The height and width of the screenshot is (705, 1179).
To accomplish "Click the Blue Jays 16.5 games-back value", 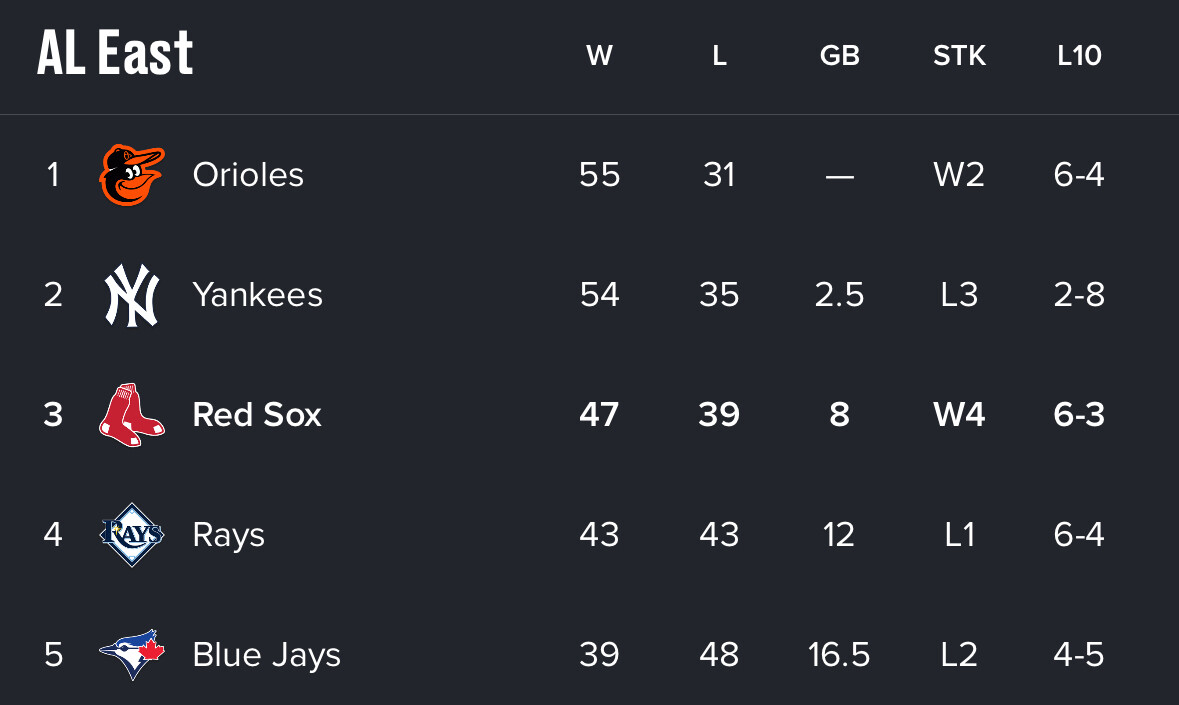I will [839, 655].
